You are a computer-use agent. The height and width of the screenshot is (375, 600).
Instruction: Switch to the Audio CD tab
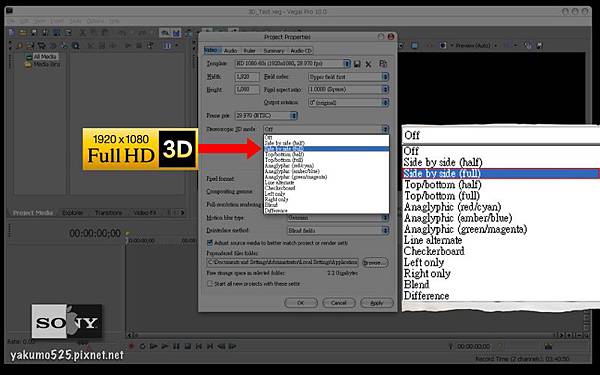coord(301,51)
